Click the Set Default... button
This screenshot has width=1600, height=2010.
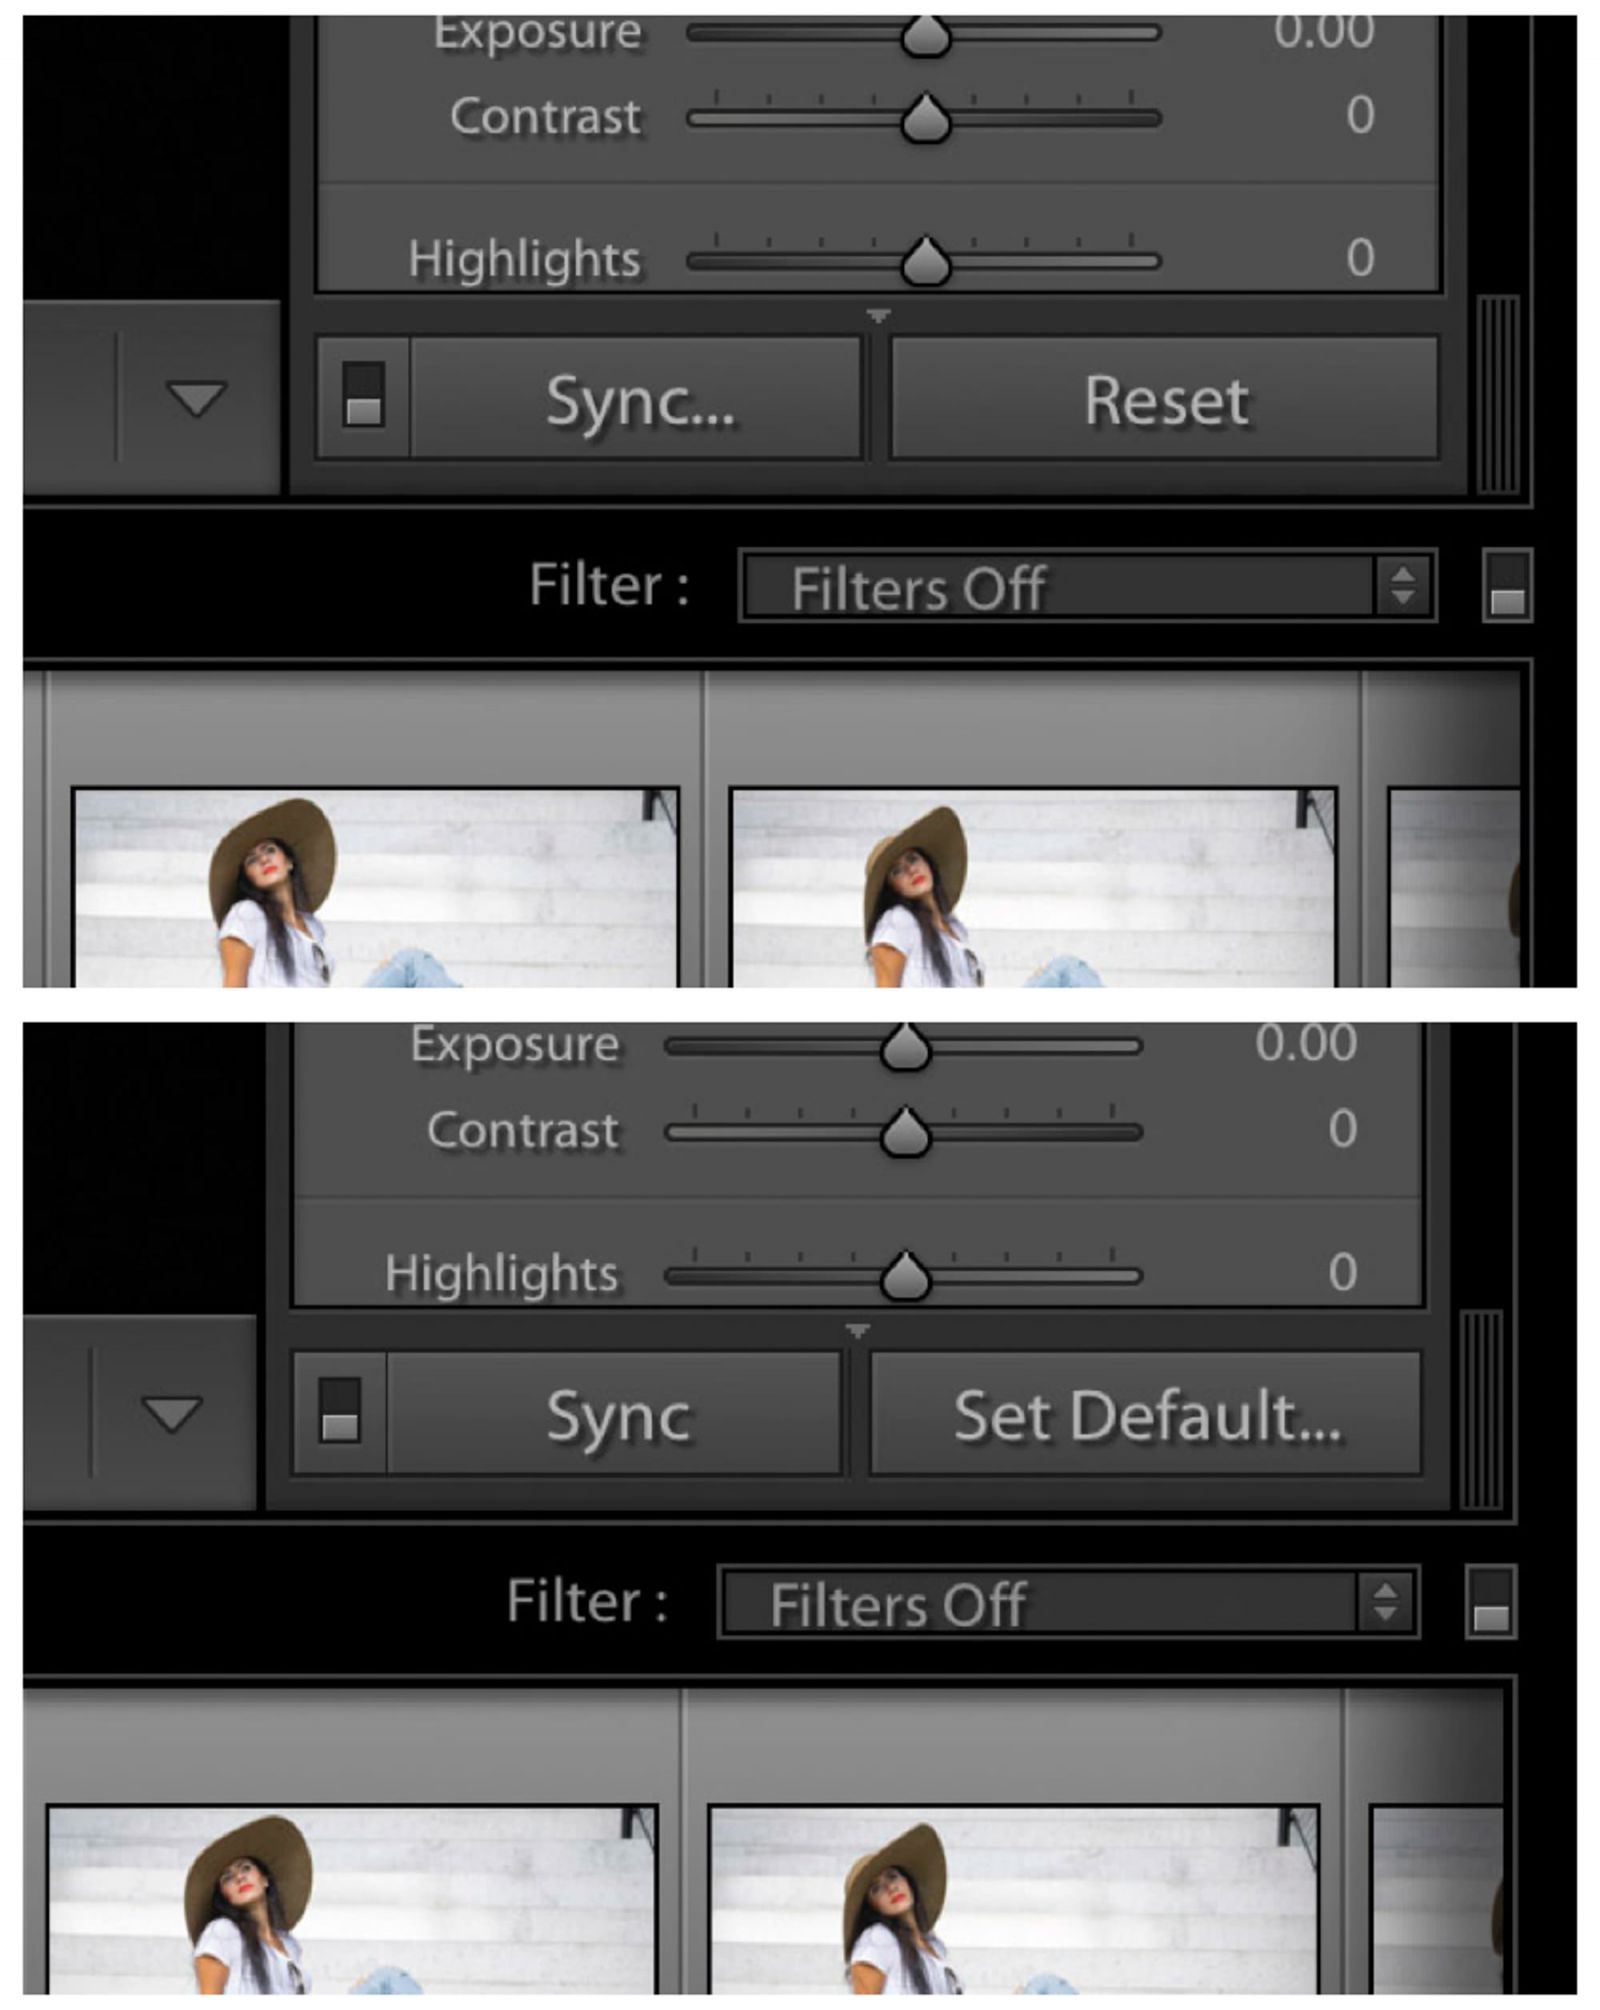pos(1146,1413)
